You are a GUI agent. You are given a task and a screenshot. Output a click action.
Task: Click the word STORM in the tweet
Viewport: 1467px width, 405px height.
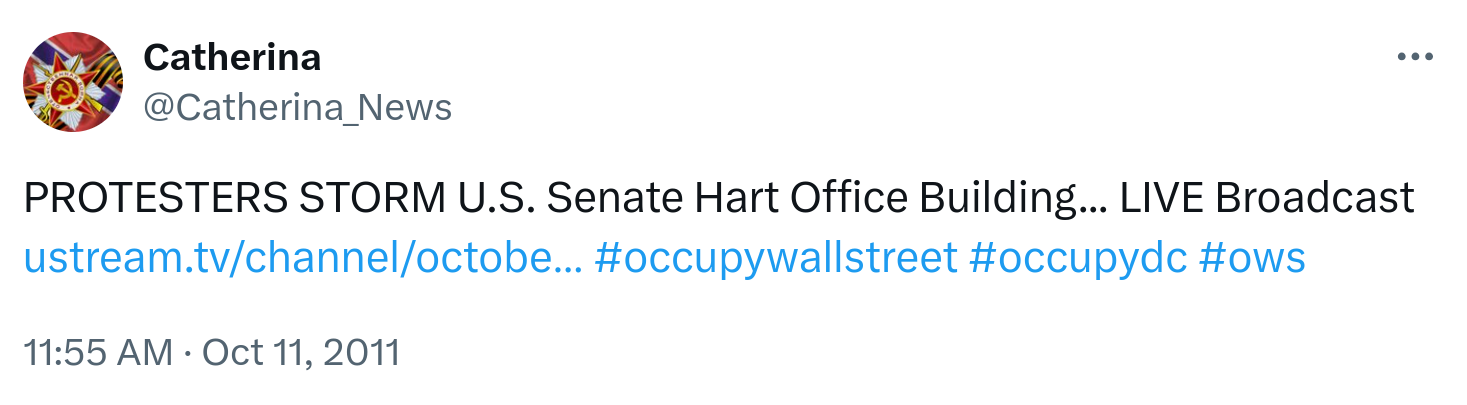(371, 199)
